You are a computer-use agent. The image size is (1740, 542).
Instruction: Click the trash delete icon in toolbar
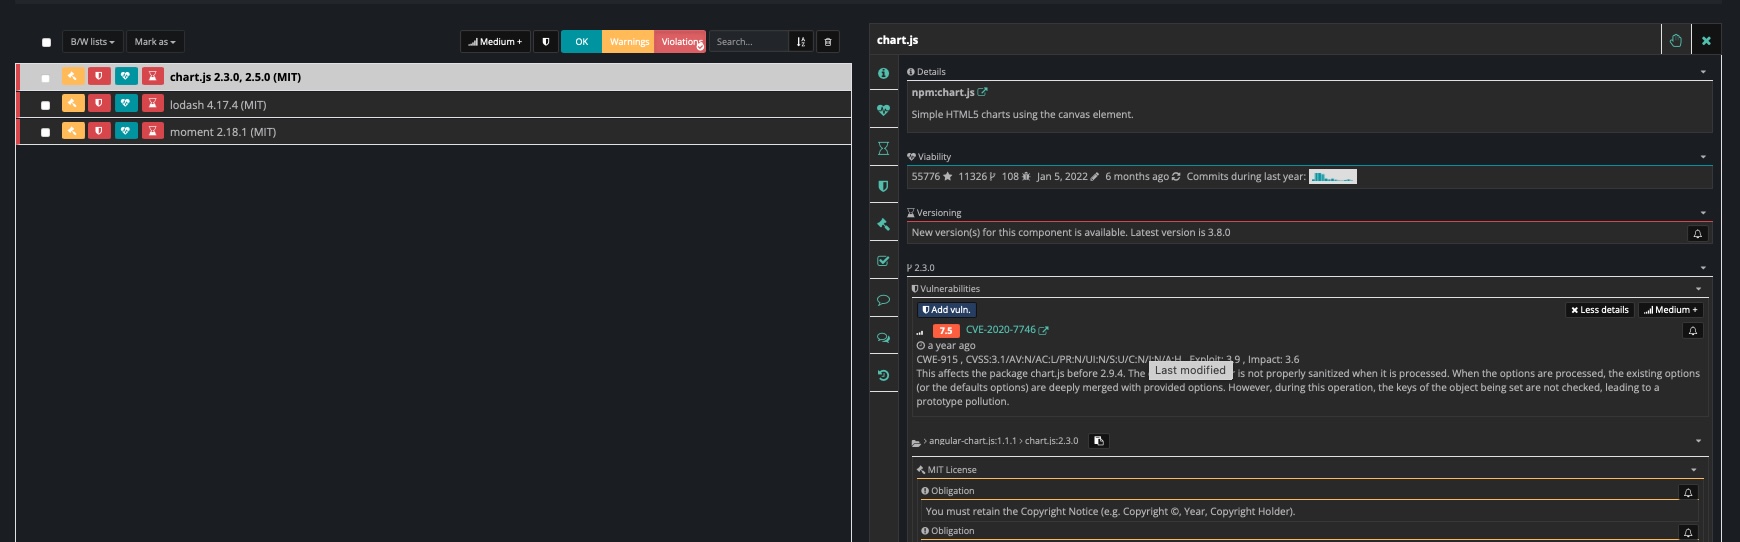[828, 42]
